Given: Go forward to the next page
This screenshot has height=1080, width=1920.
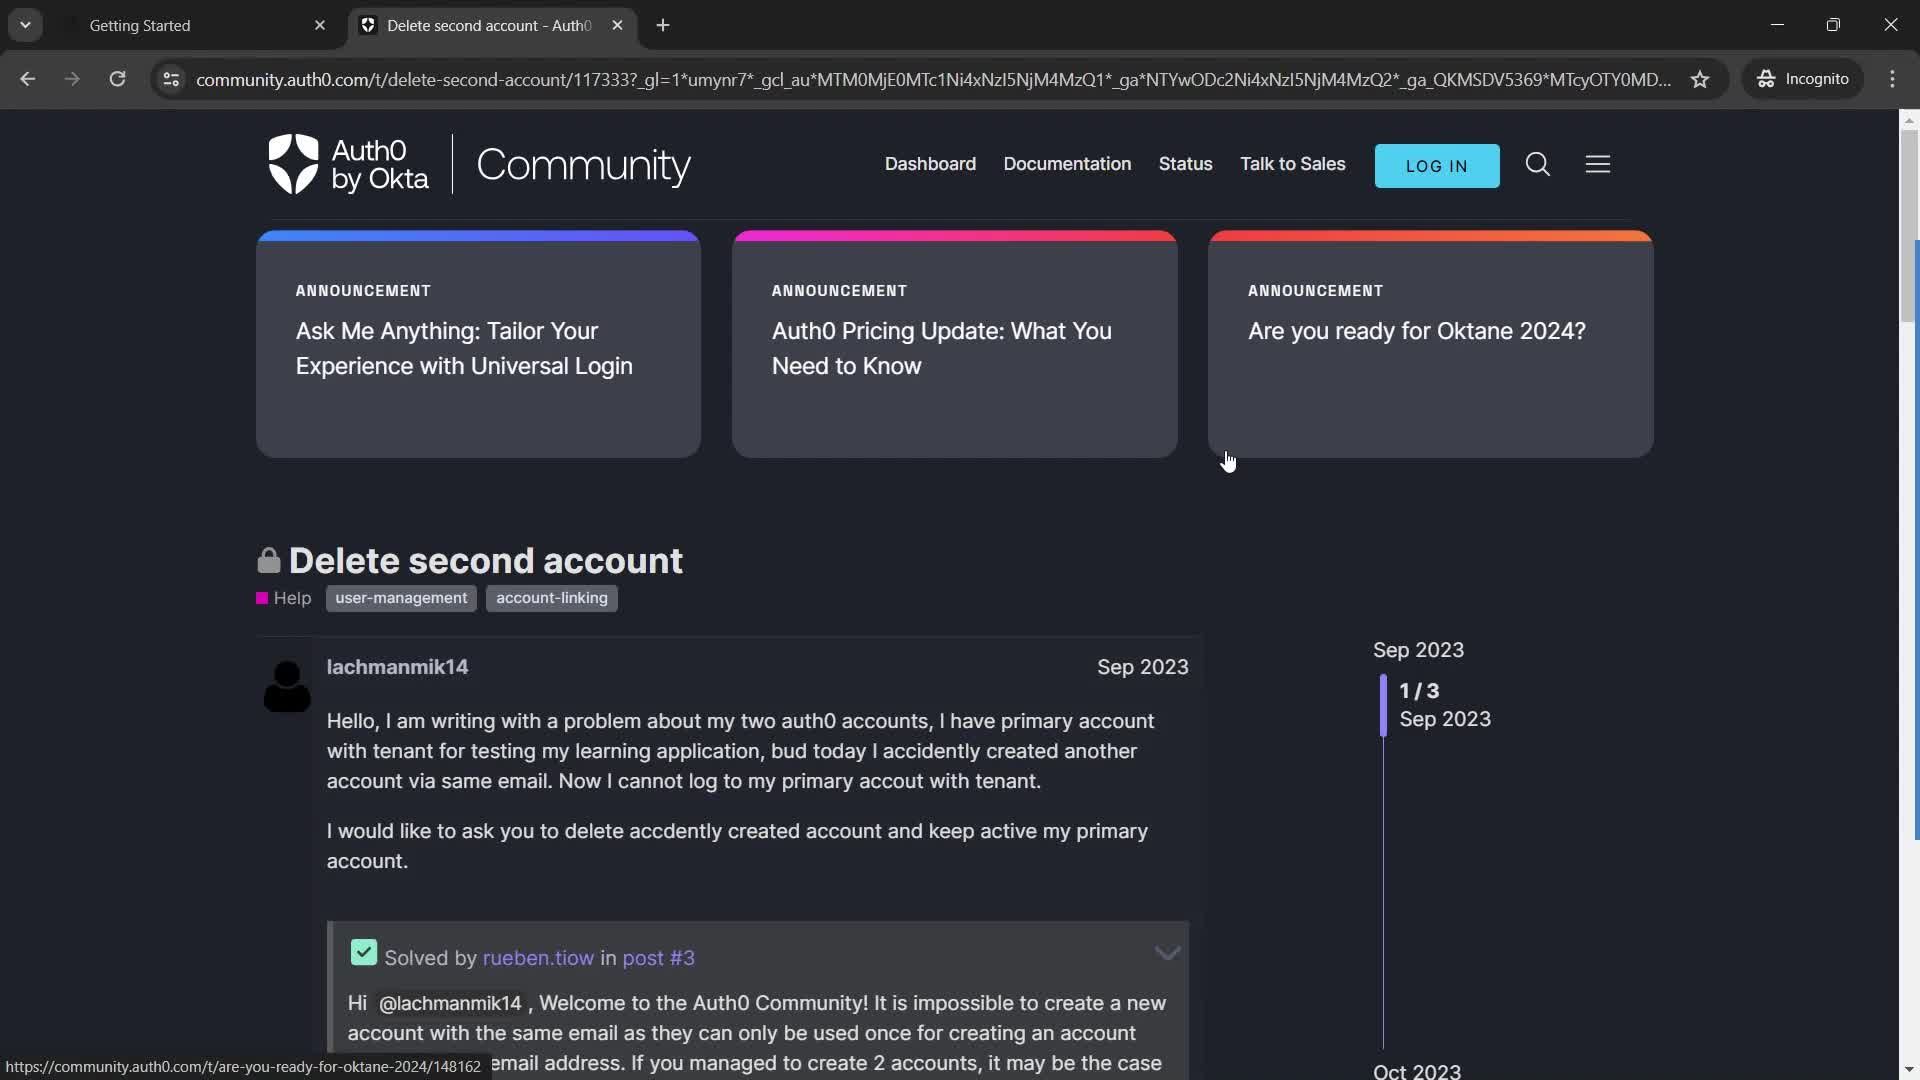Looking at the screenshot, I should coord(72,79).
